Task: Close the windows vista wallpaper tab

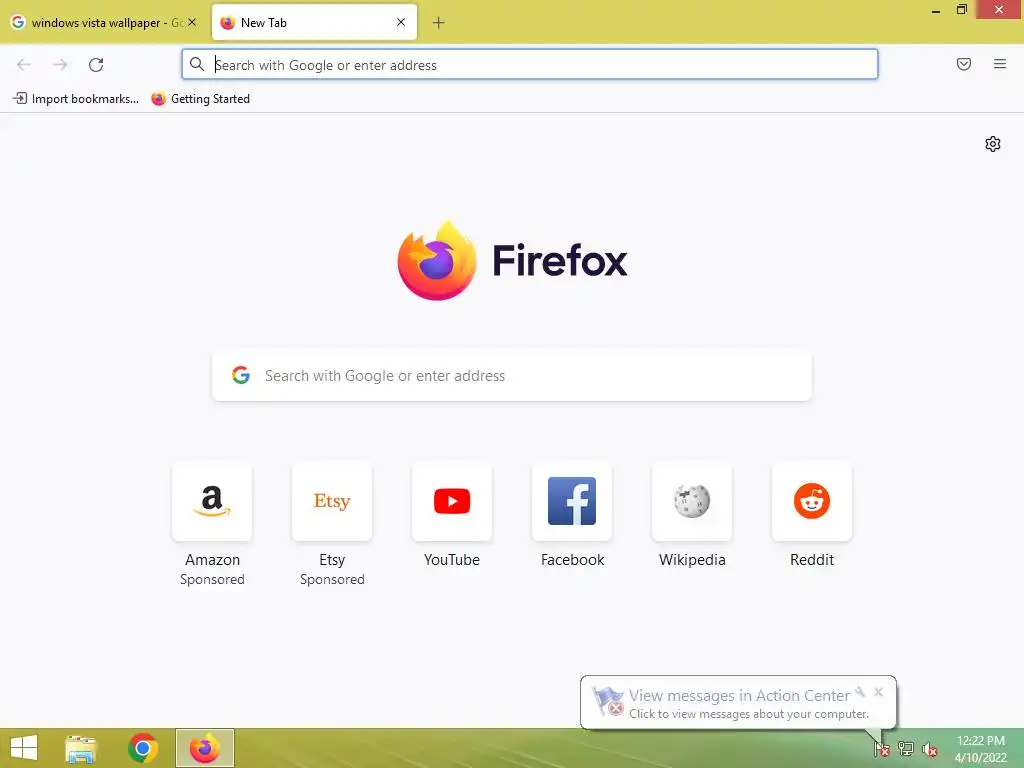Action: click(x=192, y=22)
